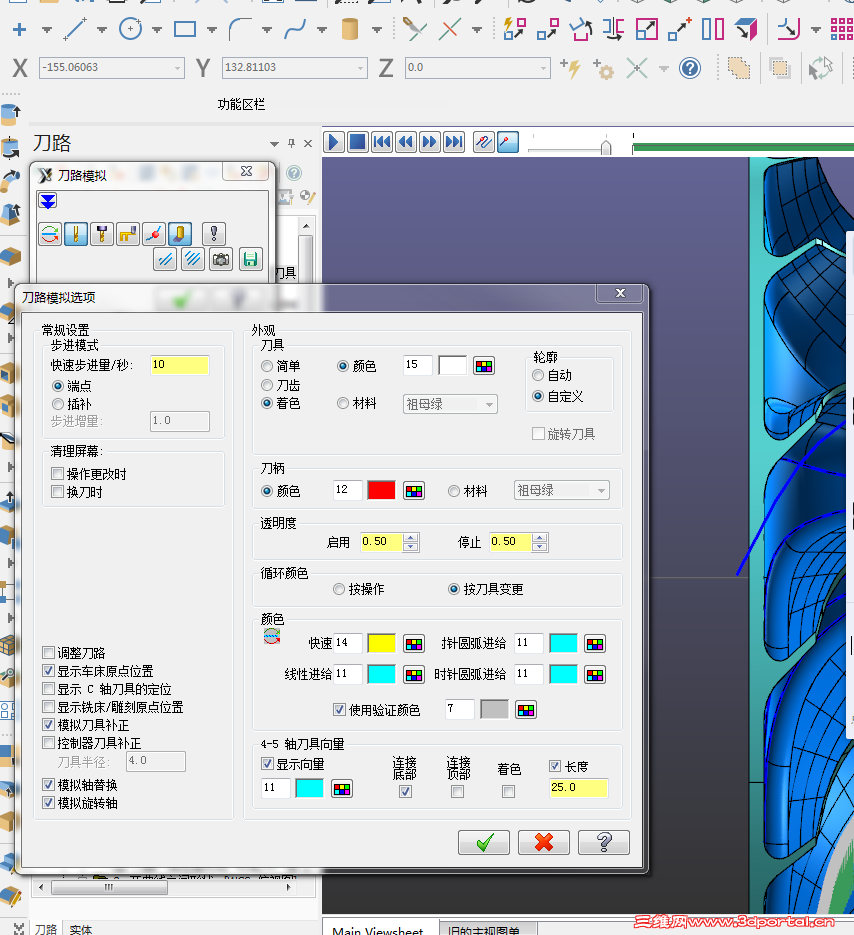This screenshot has height=935, width=854.
Task: Select the 插补 radio button
Action: 58,404
